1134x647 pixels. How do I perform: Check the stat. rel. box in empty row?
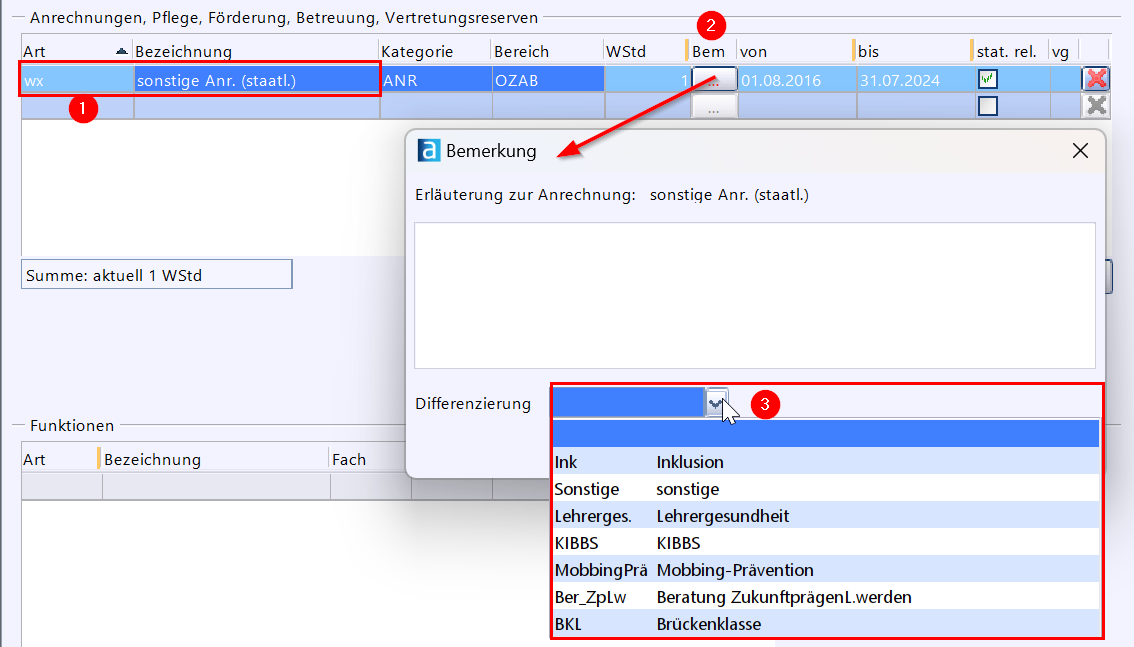tap(988, 106)
